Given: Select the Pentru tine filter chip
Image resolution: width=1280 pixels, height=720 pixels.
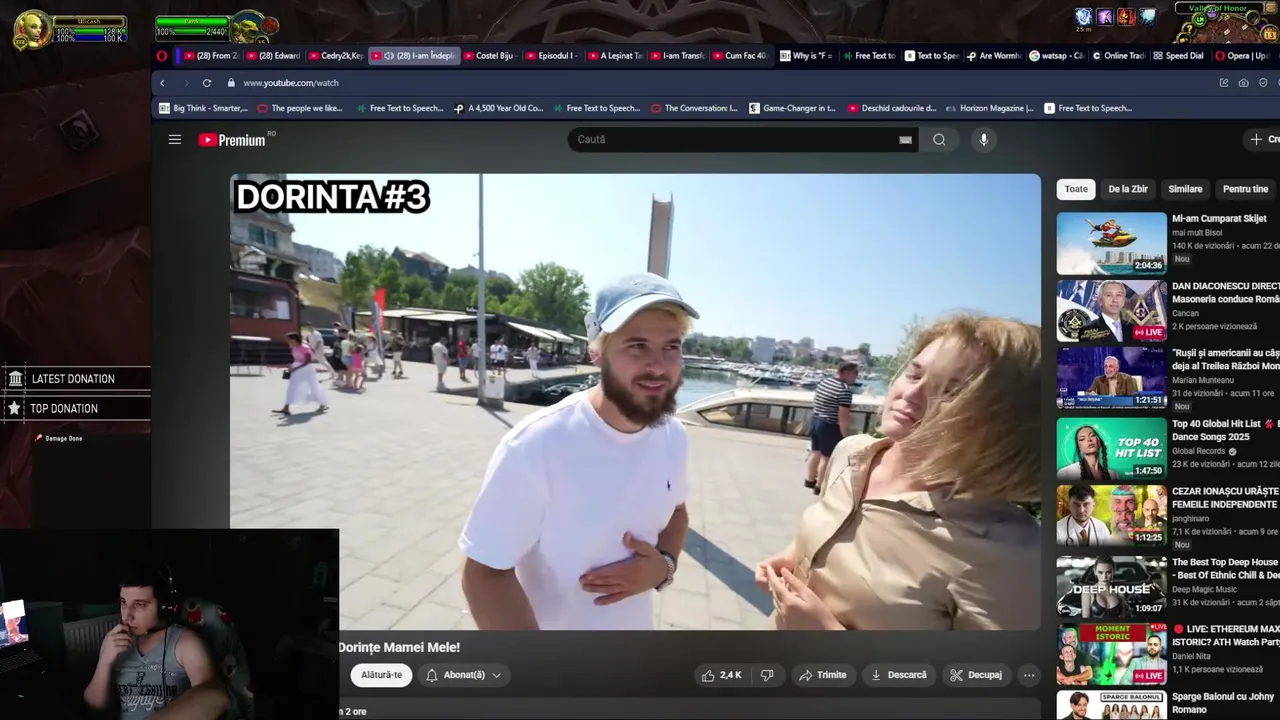Looking at the screenshot, I should pyautogui.click(x=1245, y=189).
